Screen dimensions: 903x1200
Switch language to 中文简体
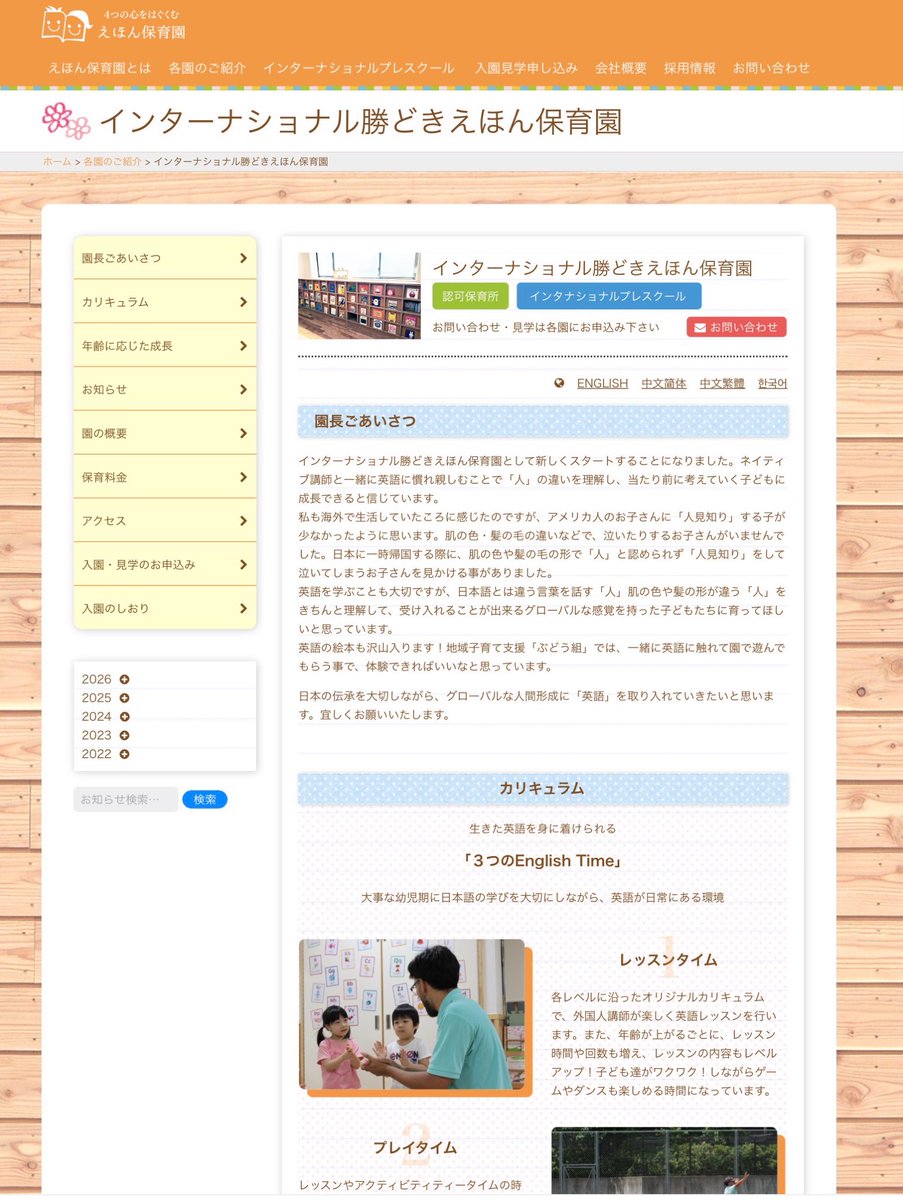pyautogui.click(x=664, y=383)
